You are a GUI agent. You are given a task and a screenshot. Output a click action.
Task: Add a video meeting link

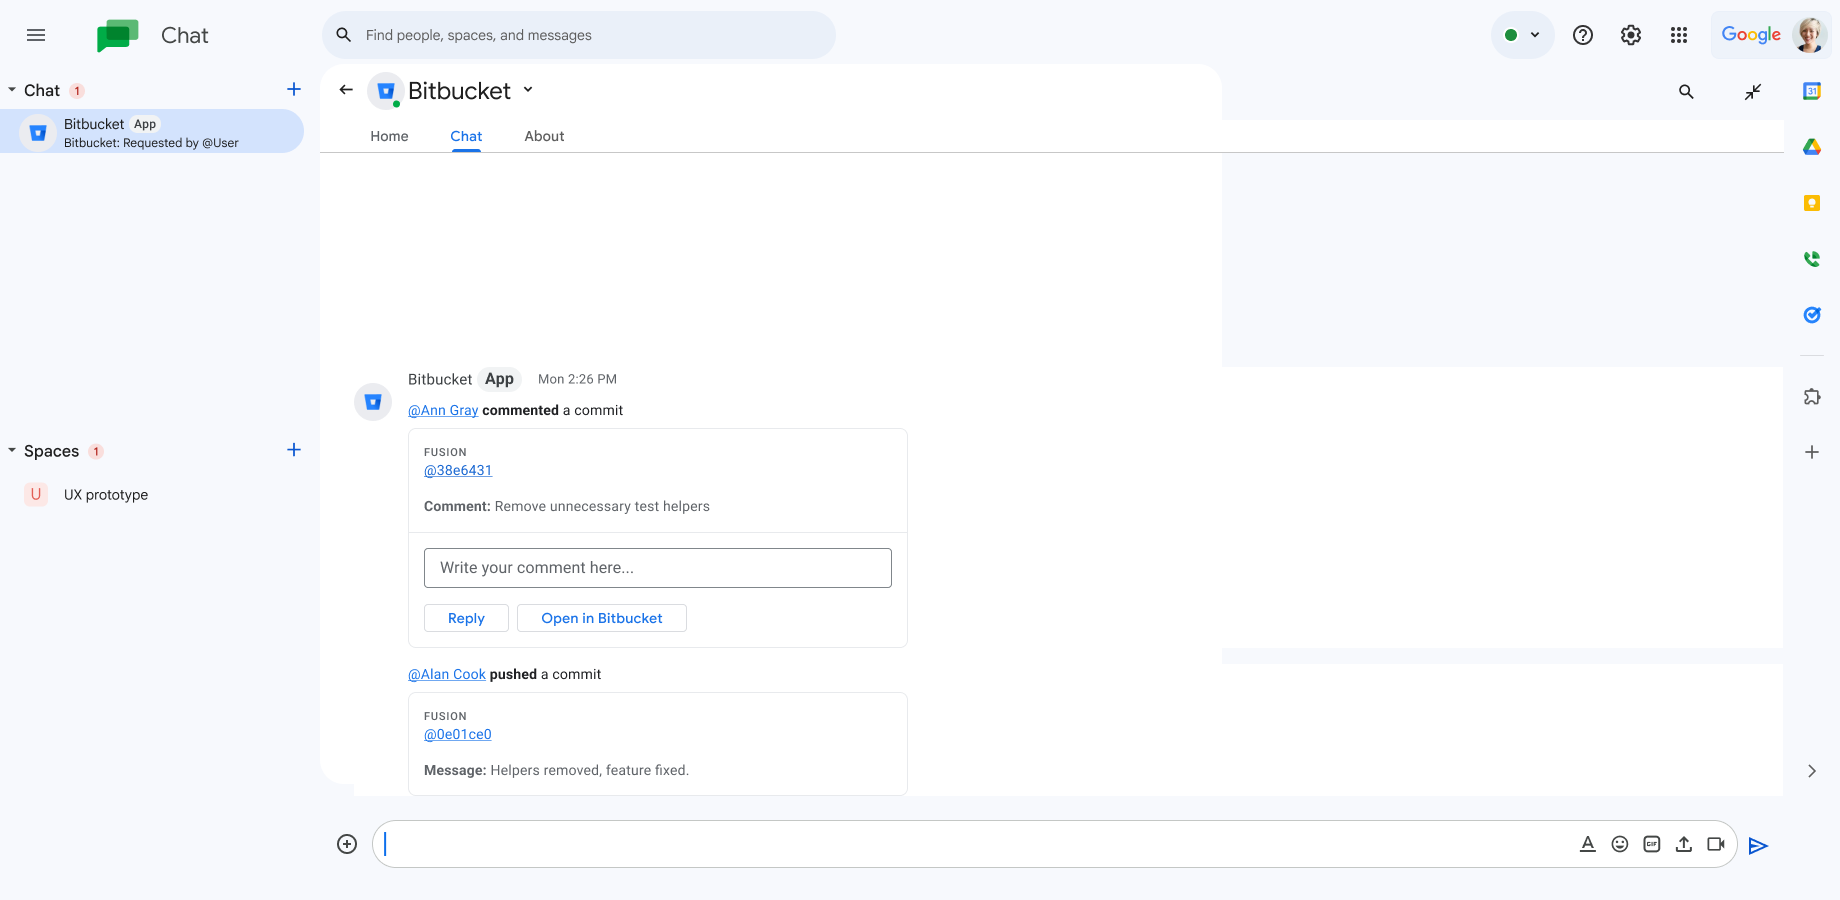tap(1716, 844)
